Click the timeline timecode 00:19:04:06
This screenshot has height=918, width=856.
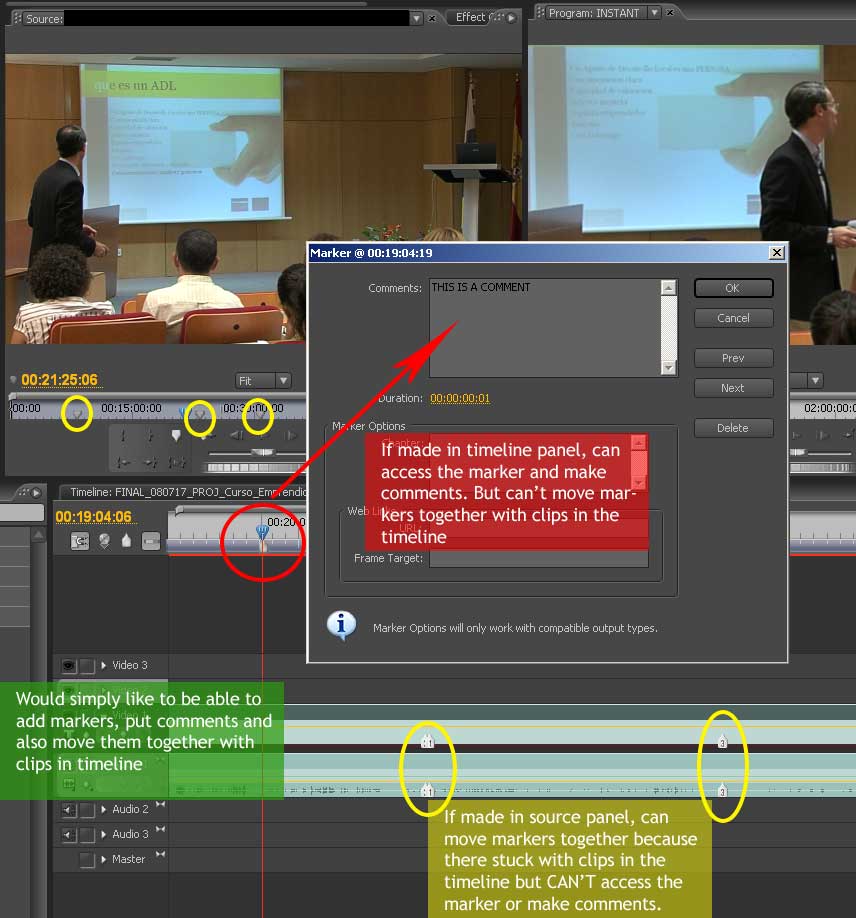tap(94, 517)
